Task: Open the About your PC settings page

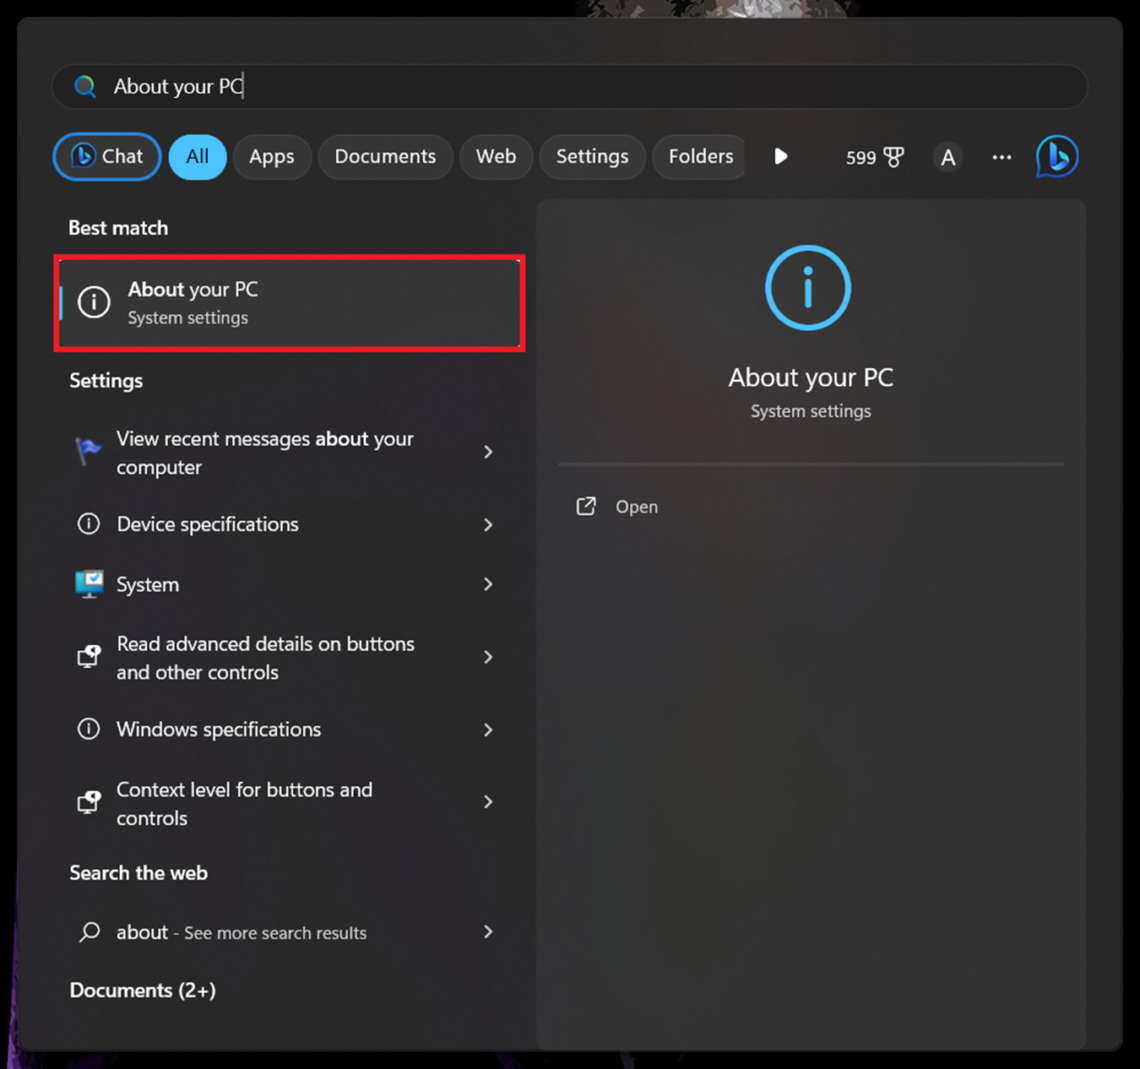Action: (289, 302)
